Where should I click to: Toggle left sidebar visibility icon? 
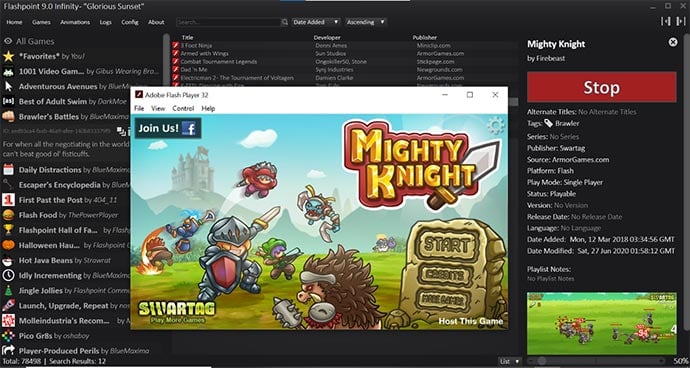coord(665,22)
